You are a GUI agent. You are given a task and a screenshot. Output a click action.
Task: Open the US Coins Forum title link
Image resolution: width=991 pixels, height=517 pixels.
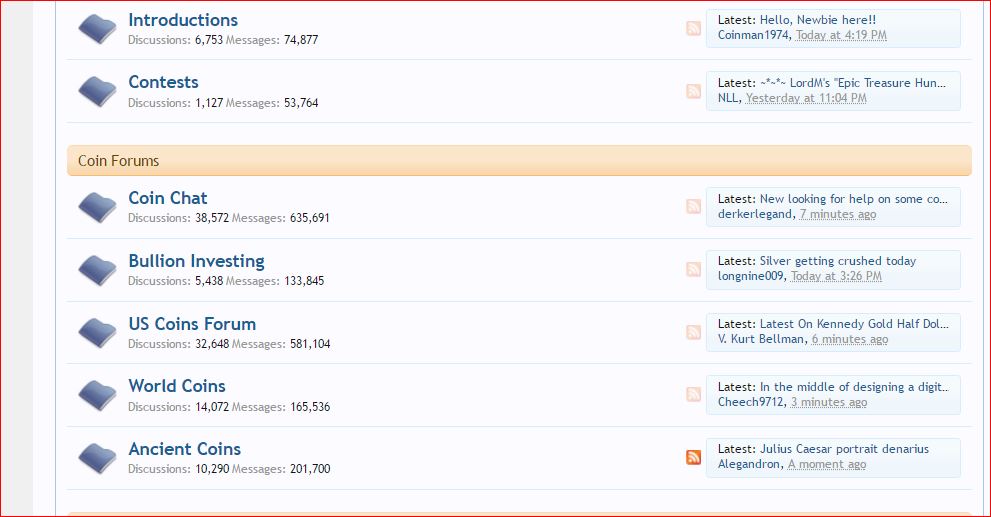pyautogui.click(x=192, y=324)
